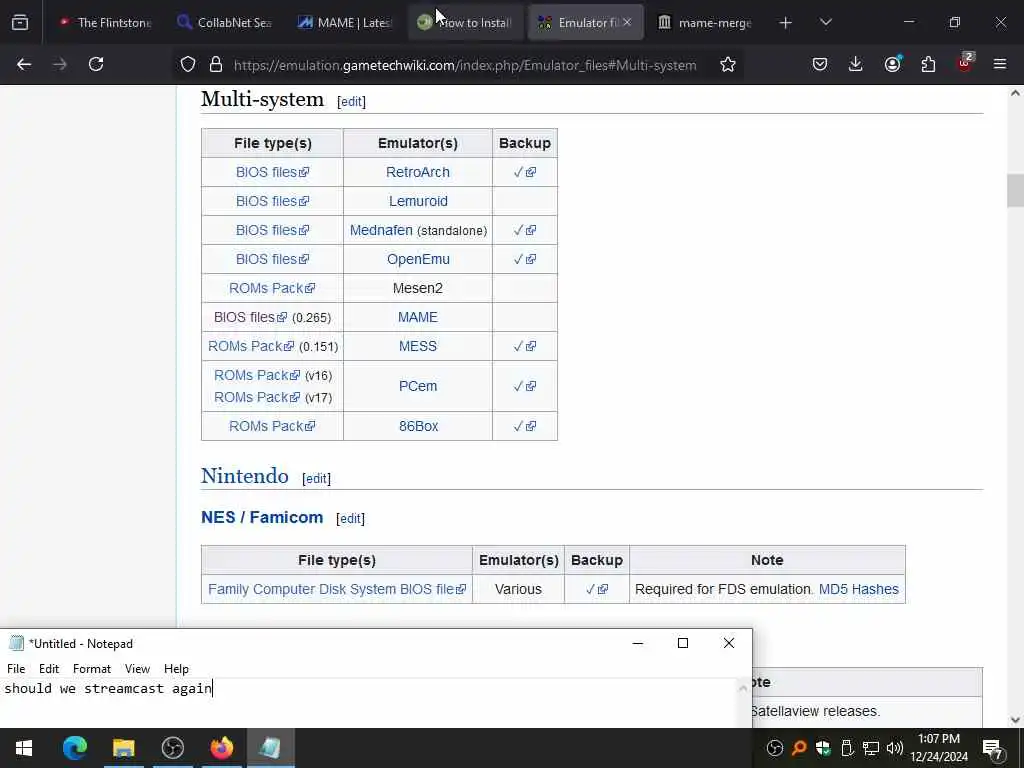Viewport: 1024px width, 768px height.
Task: Switch to MAME | Latest tab
Action: click(x=344, y=23)
